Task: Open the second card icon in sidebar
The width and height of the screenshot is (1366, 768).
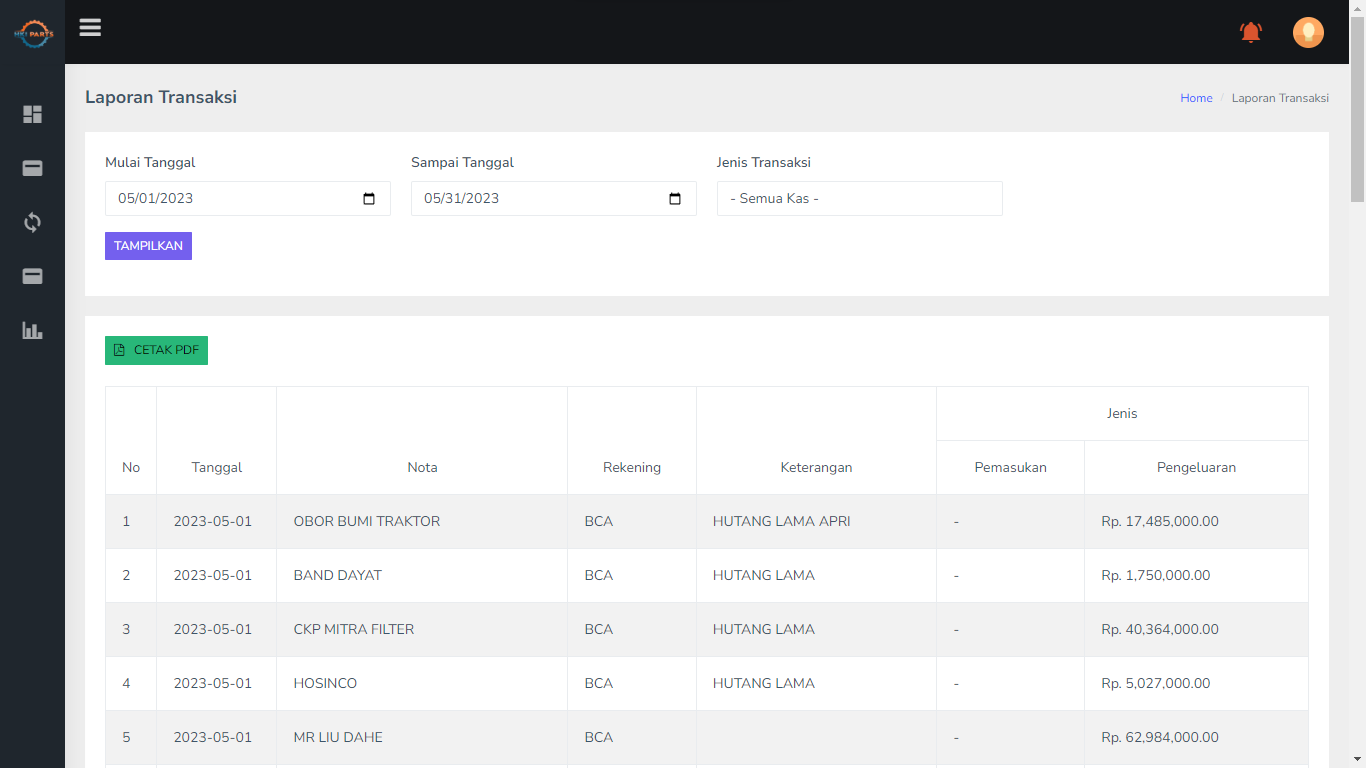Action: coord(32,276)
